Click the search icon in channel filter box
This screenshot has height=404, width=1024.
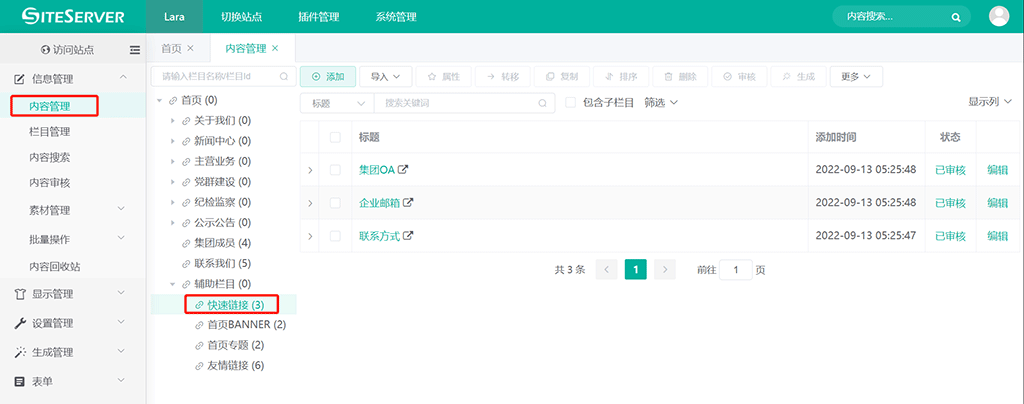point(284,76)
